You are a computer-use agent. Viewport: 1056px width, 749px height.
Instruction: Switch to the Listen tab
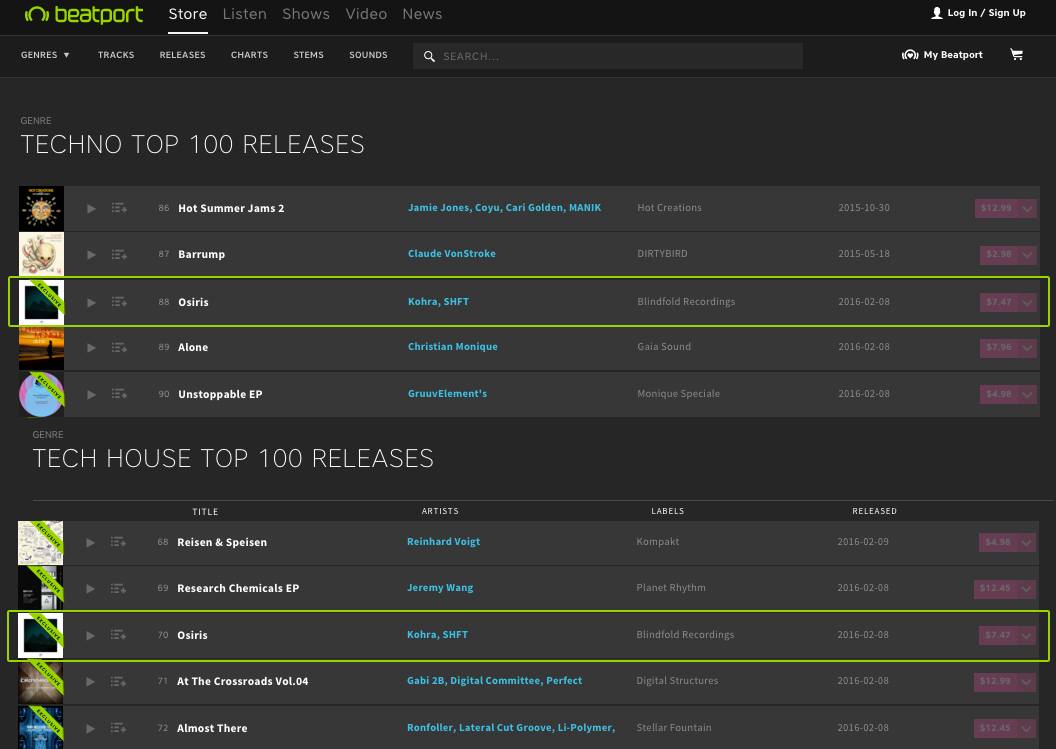coord(244,14)
